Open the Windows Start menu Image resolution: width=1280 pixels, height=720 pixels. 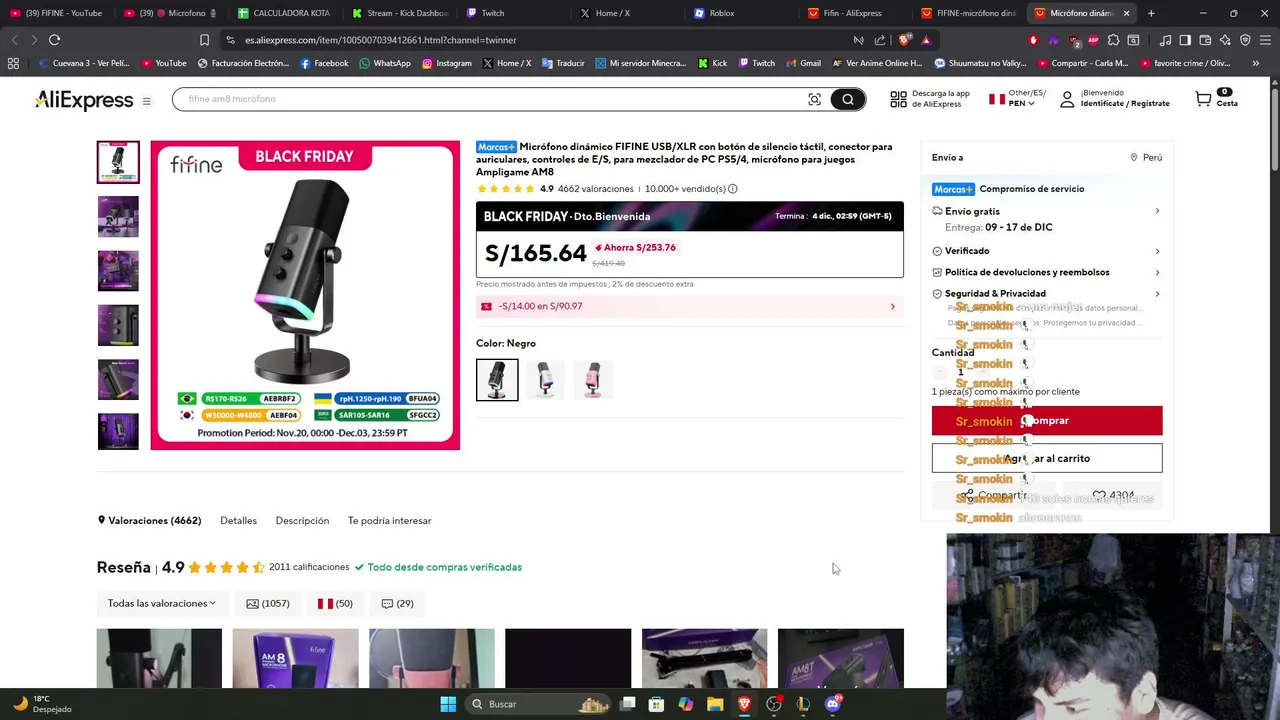448,704
